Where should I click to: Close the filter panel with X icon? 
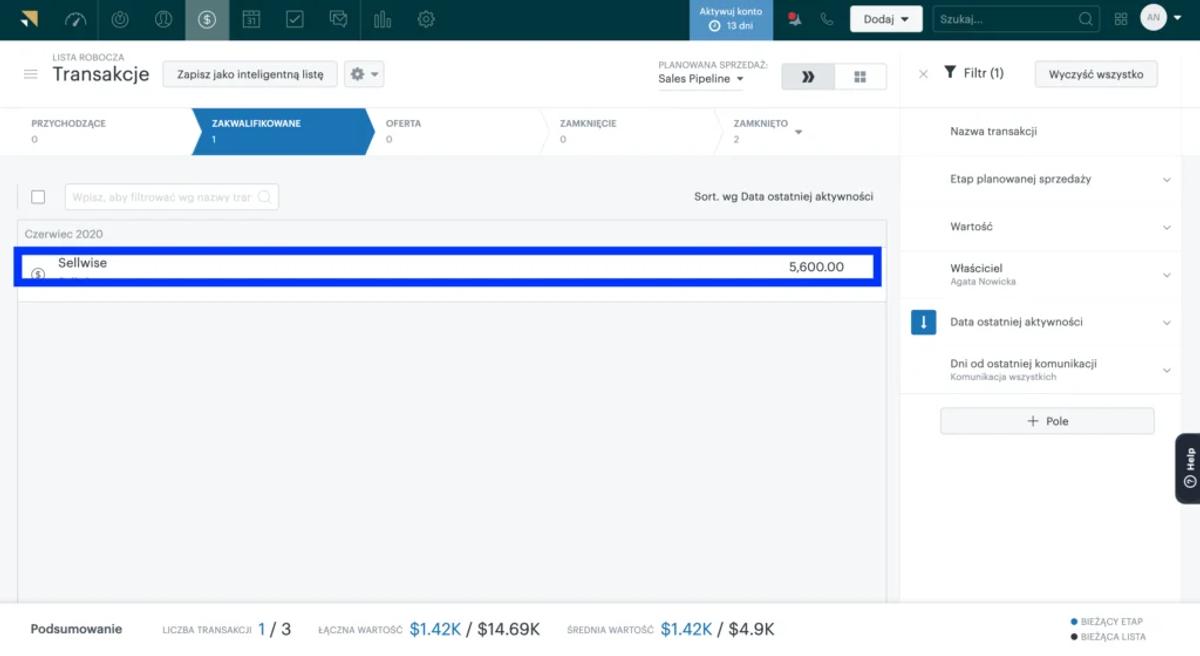point(923,74)
